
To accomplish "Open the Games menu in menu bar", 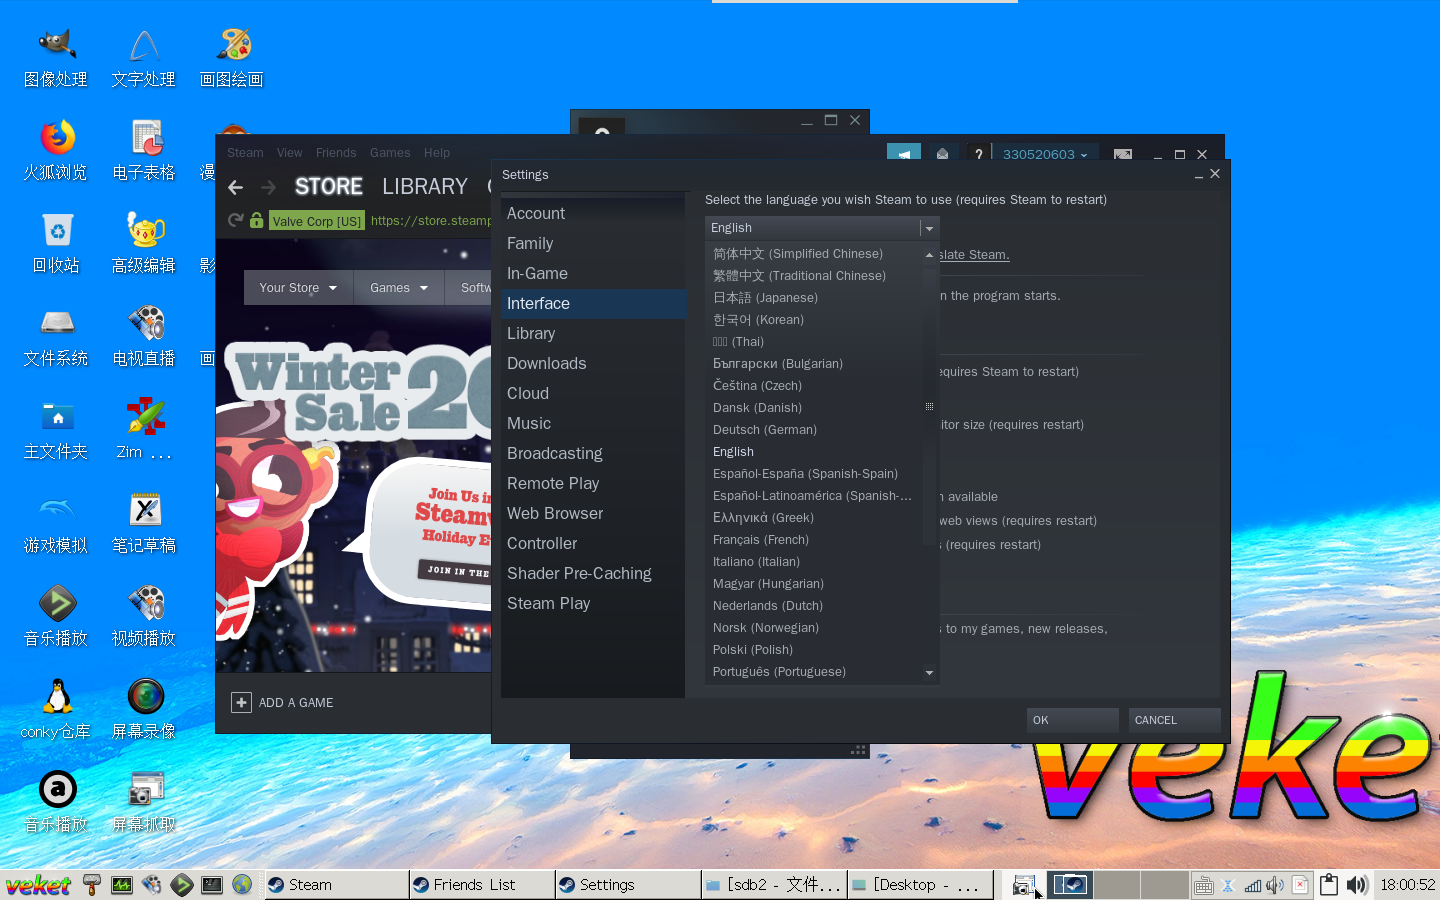I will [390, 153].
